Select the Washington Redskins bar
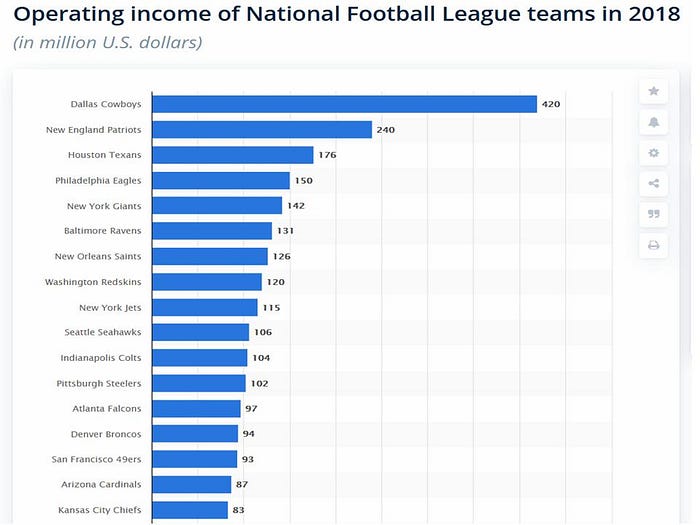The width and height of the screenshot is (700, 525). tap(207, 282)
